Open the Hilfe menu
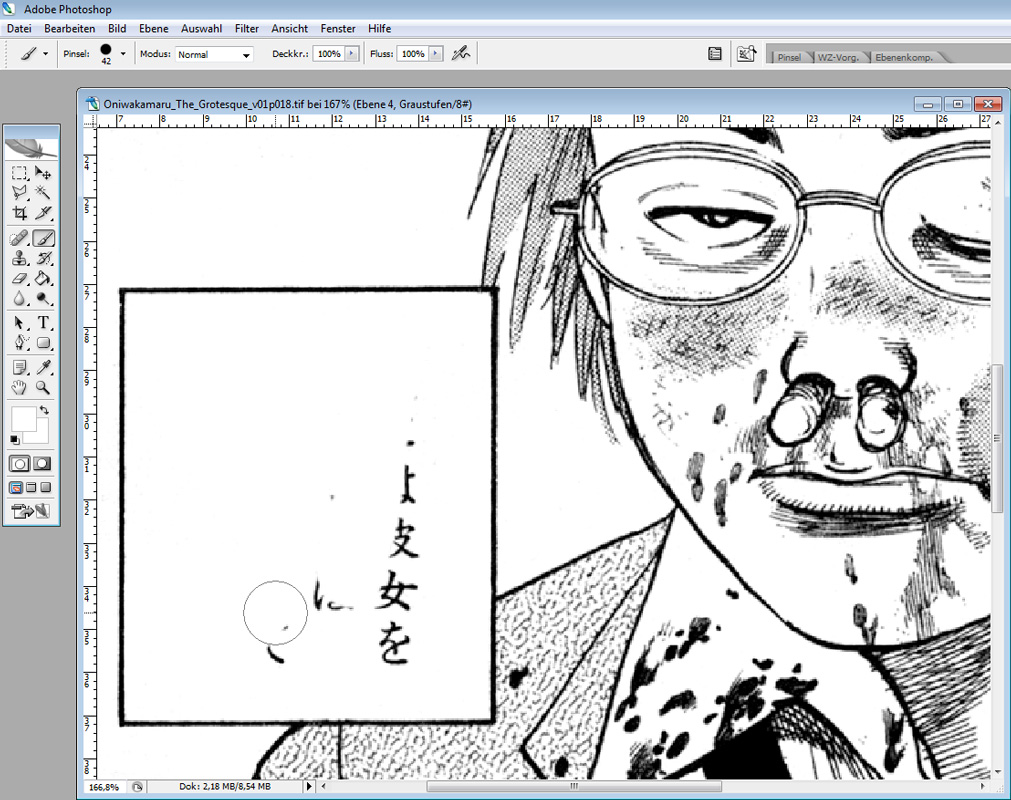The width and height of the screenshot is (1011, 800). [x=380, y=28]
